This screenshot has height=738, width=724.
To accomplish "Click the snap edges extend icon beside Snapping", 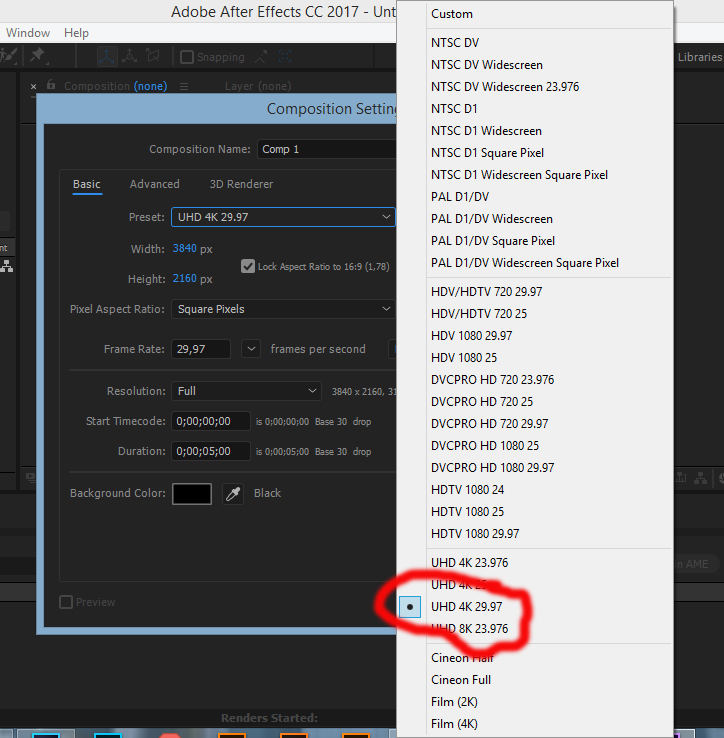I will 261,57.
